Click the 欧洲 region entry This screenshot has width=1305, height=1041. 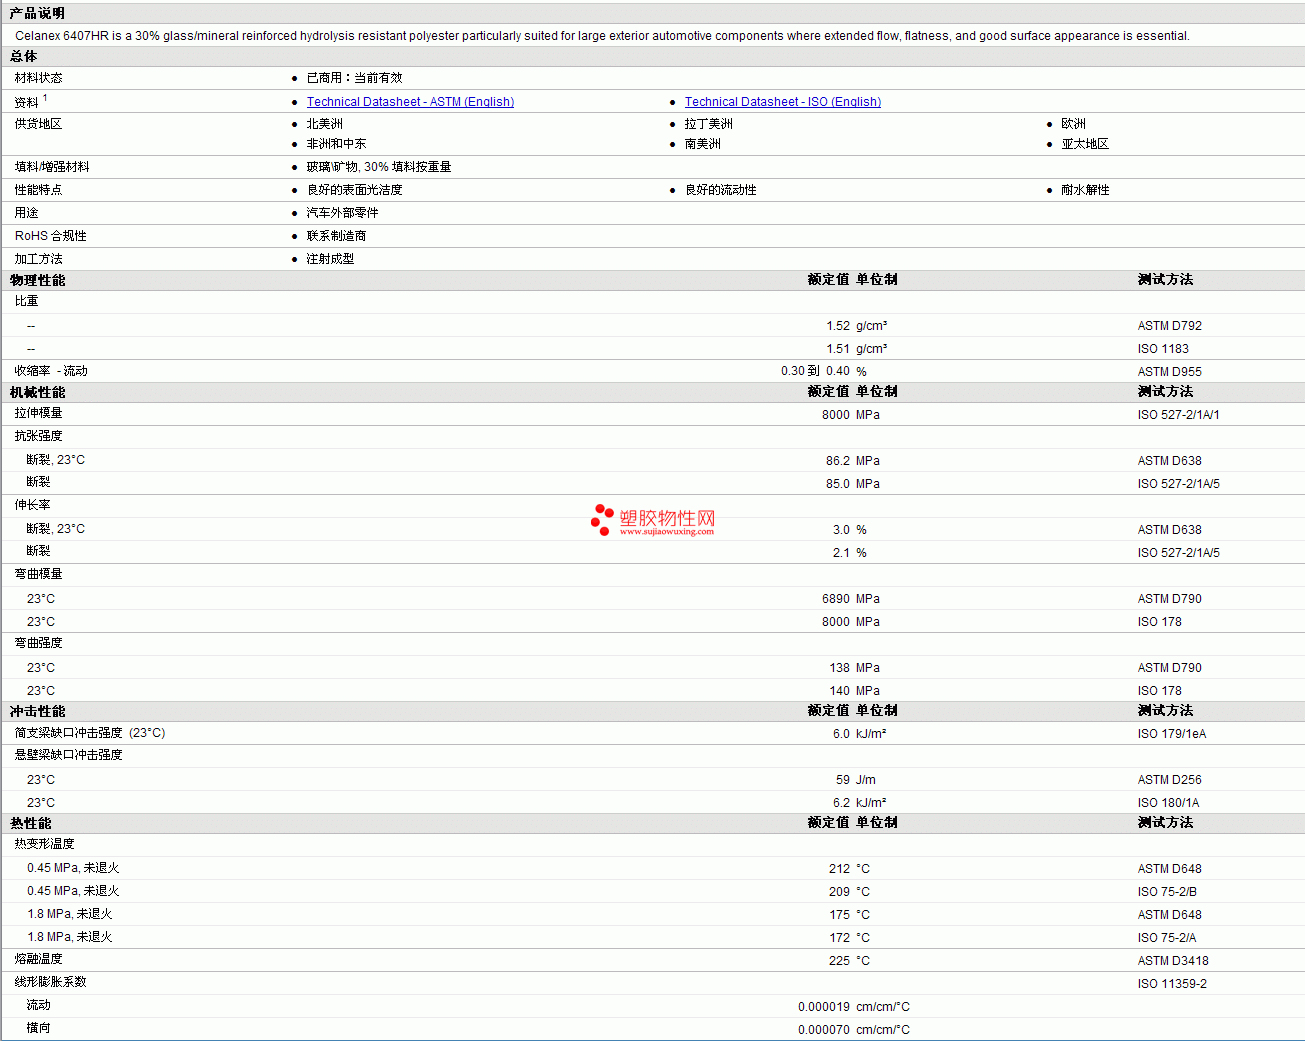(x=1073, y=124)
